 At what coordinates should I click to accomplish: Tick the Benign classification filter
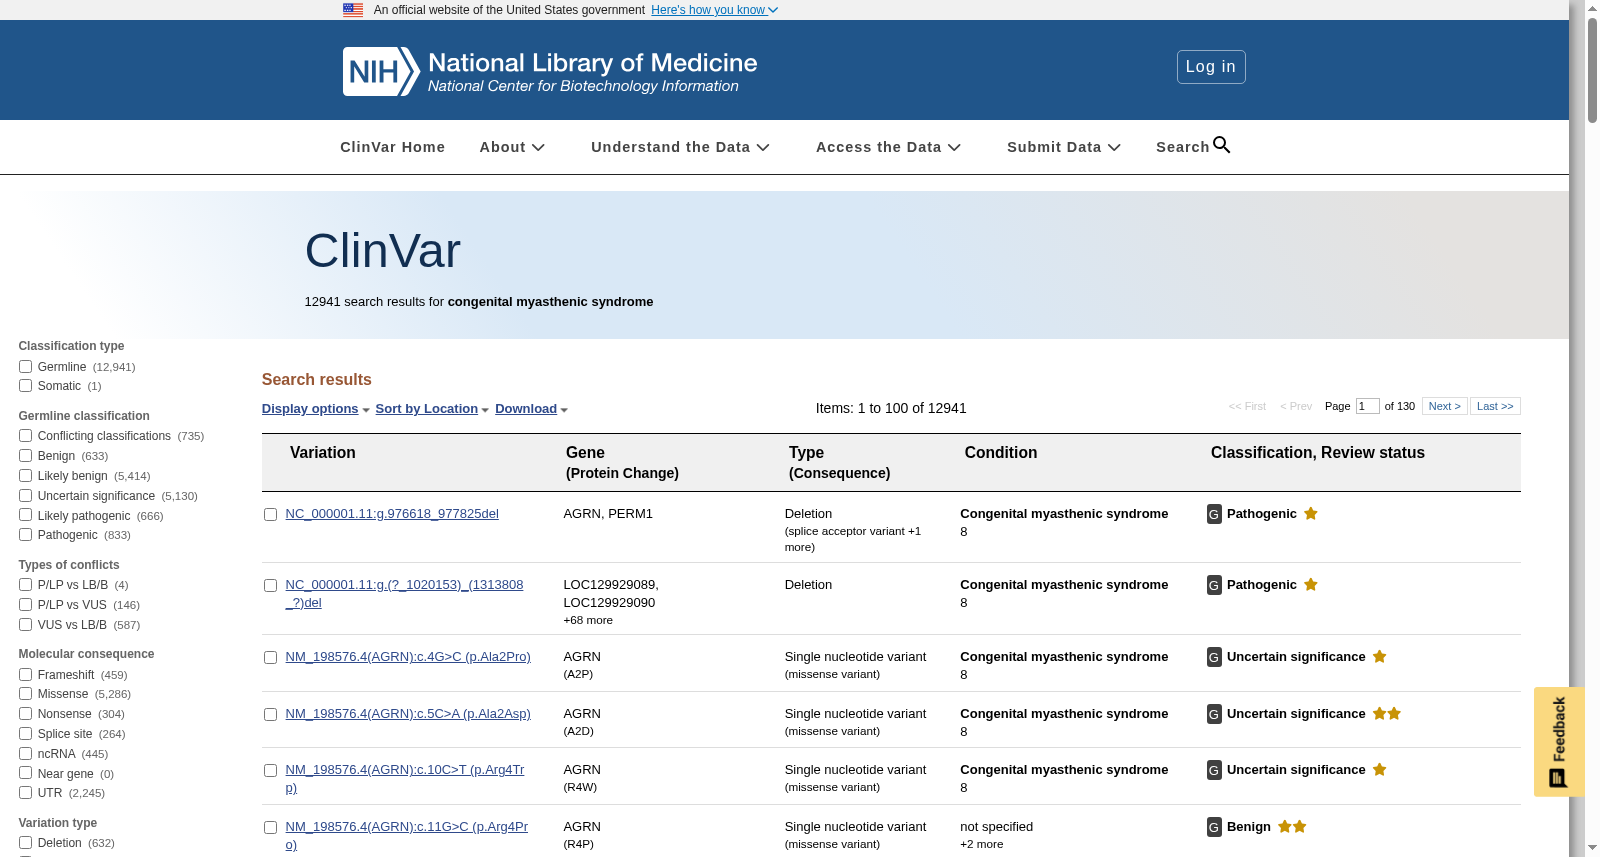coord(25,456)
